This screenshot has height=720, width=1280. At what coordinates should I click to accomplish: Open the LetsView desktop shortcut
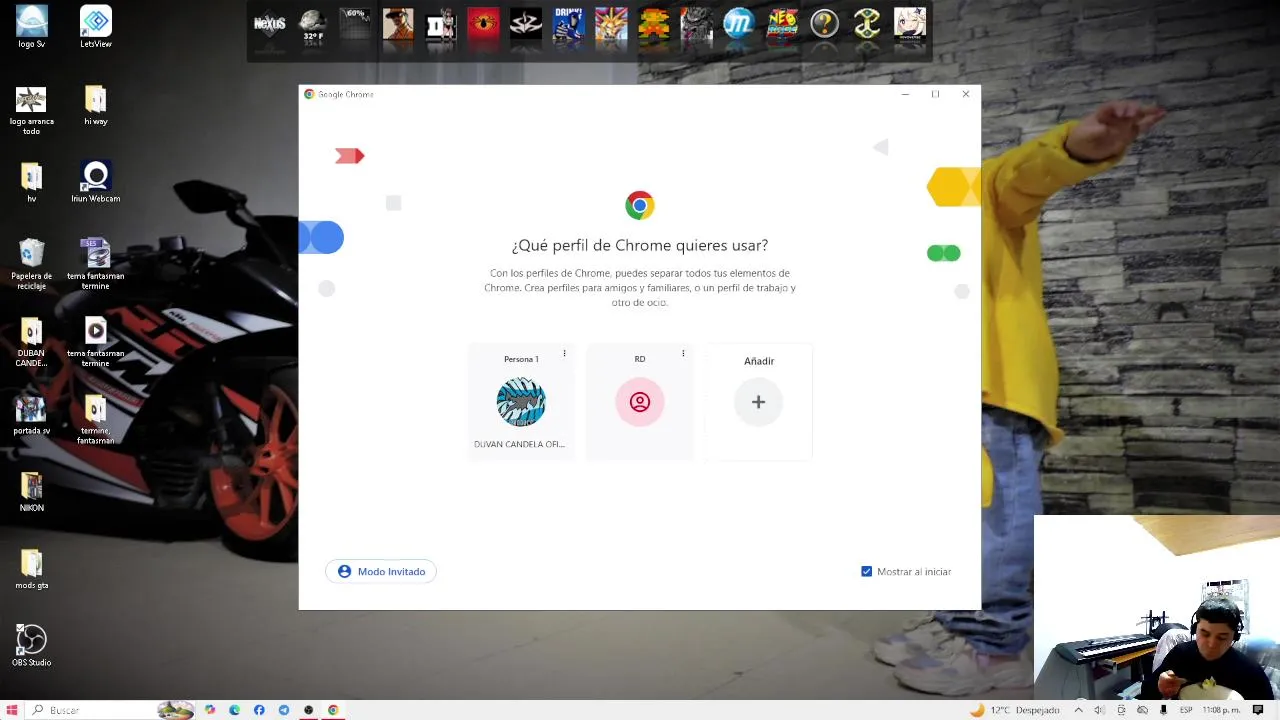(x=96, y=27)
